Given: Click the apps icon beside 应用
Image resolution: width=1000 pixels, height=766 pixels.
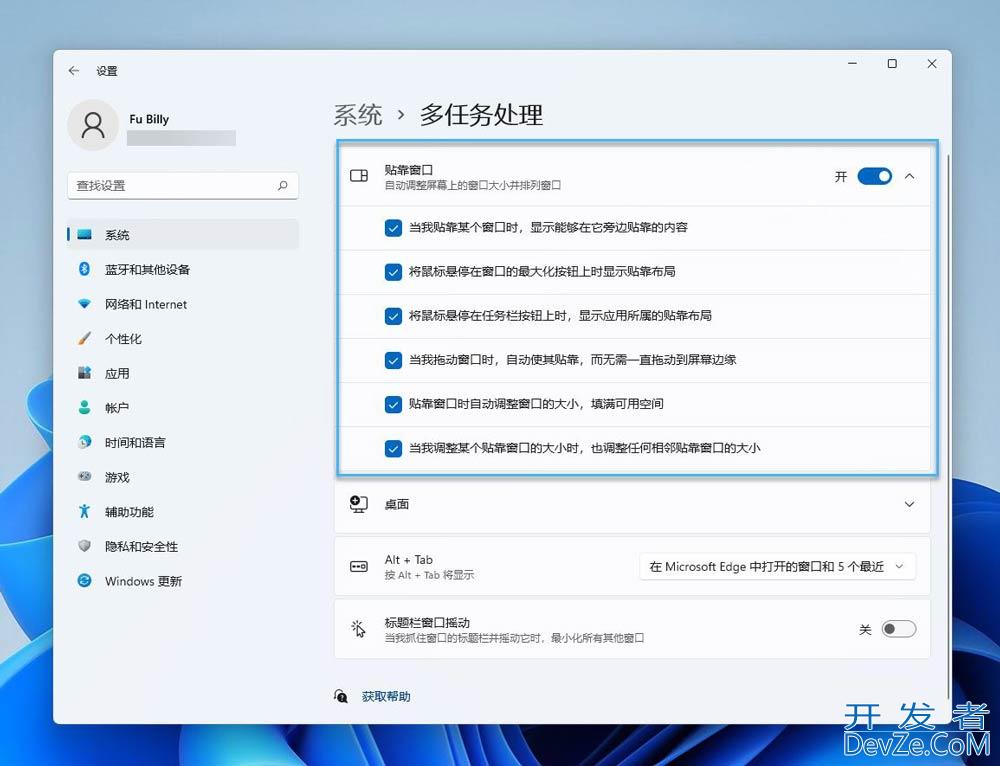Looking at the screenshot, I should [x=84, y=373].
